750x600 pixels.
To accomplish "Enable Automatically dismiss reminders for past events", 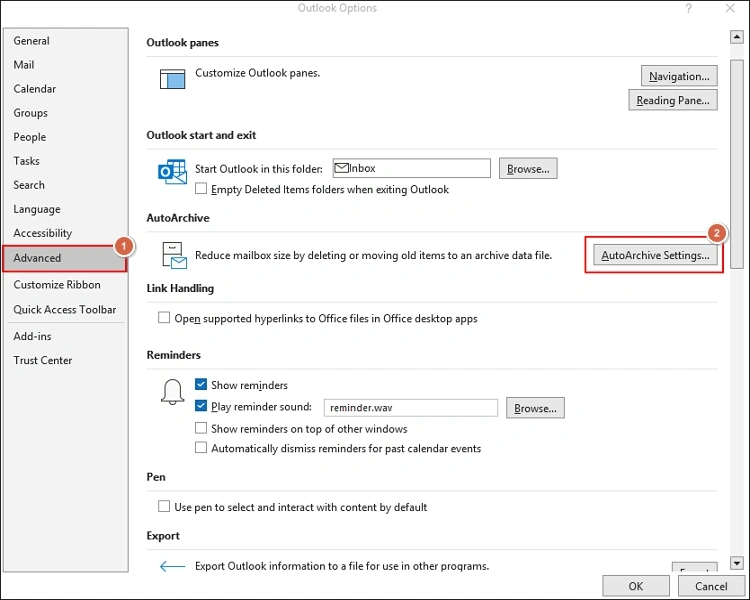I will (x=201, y=448).
